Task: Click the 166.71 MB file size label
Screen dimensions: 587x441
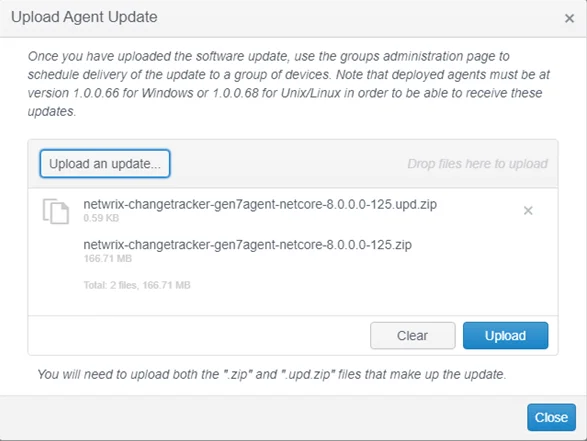Action: pos(107,258)
